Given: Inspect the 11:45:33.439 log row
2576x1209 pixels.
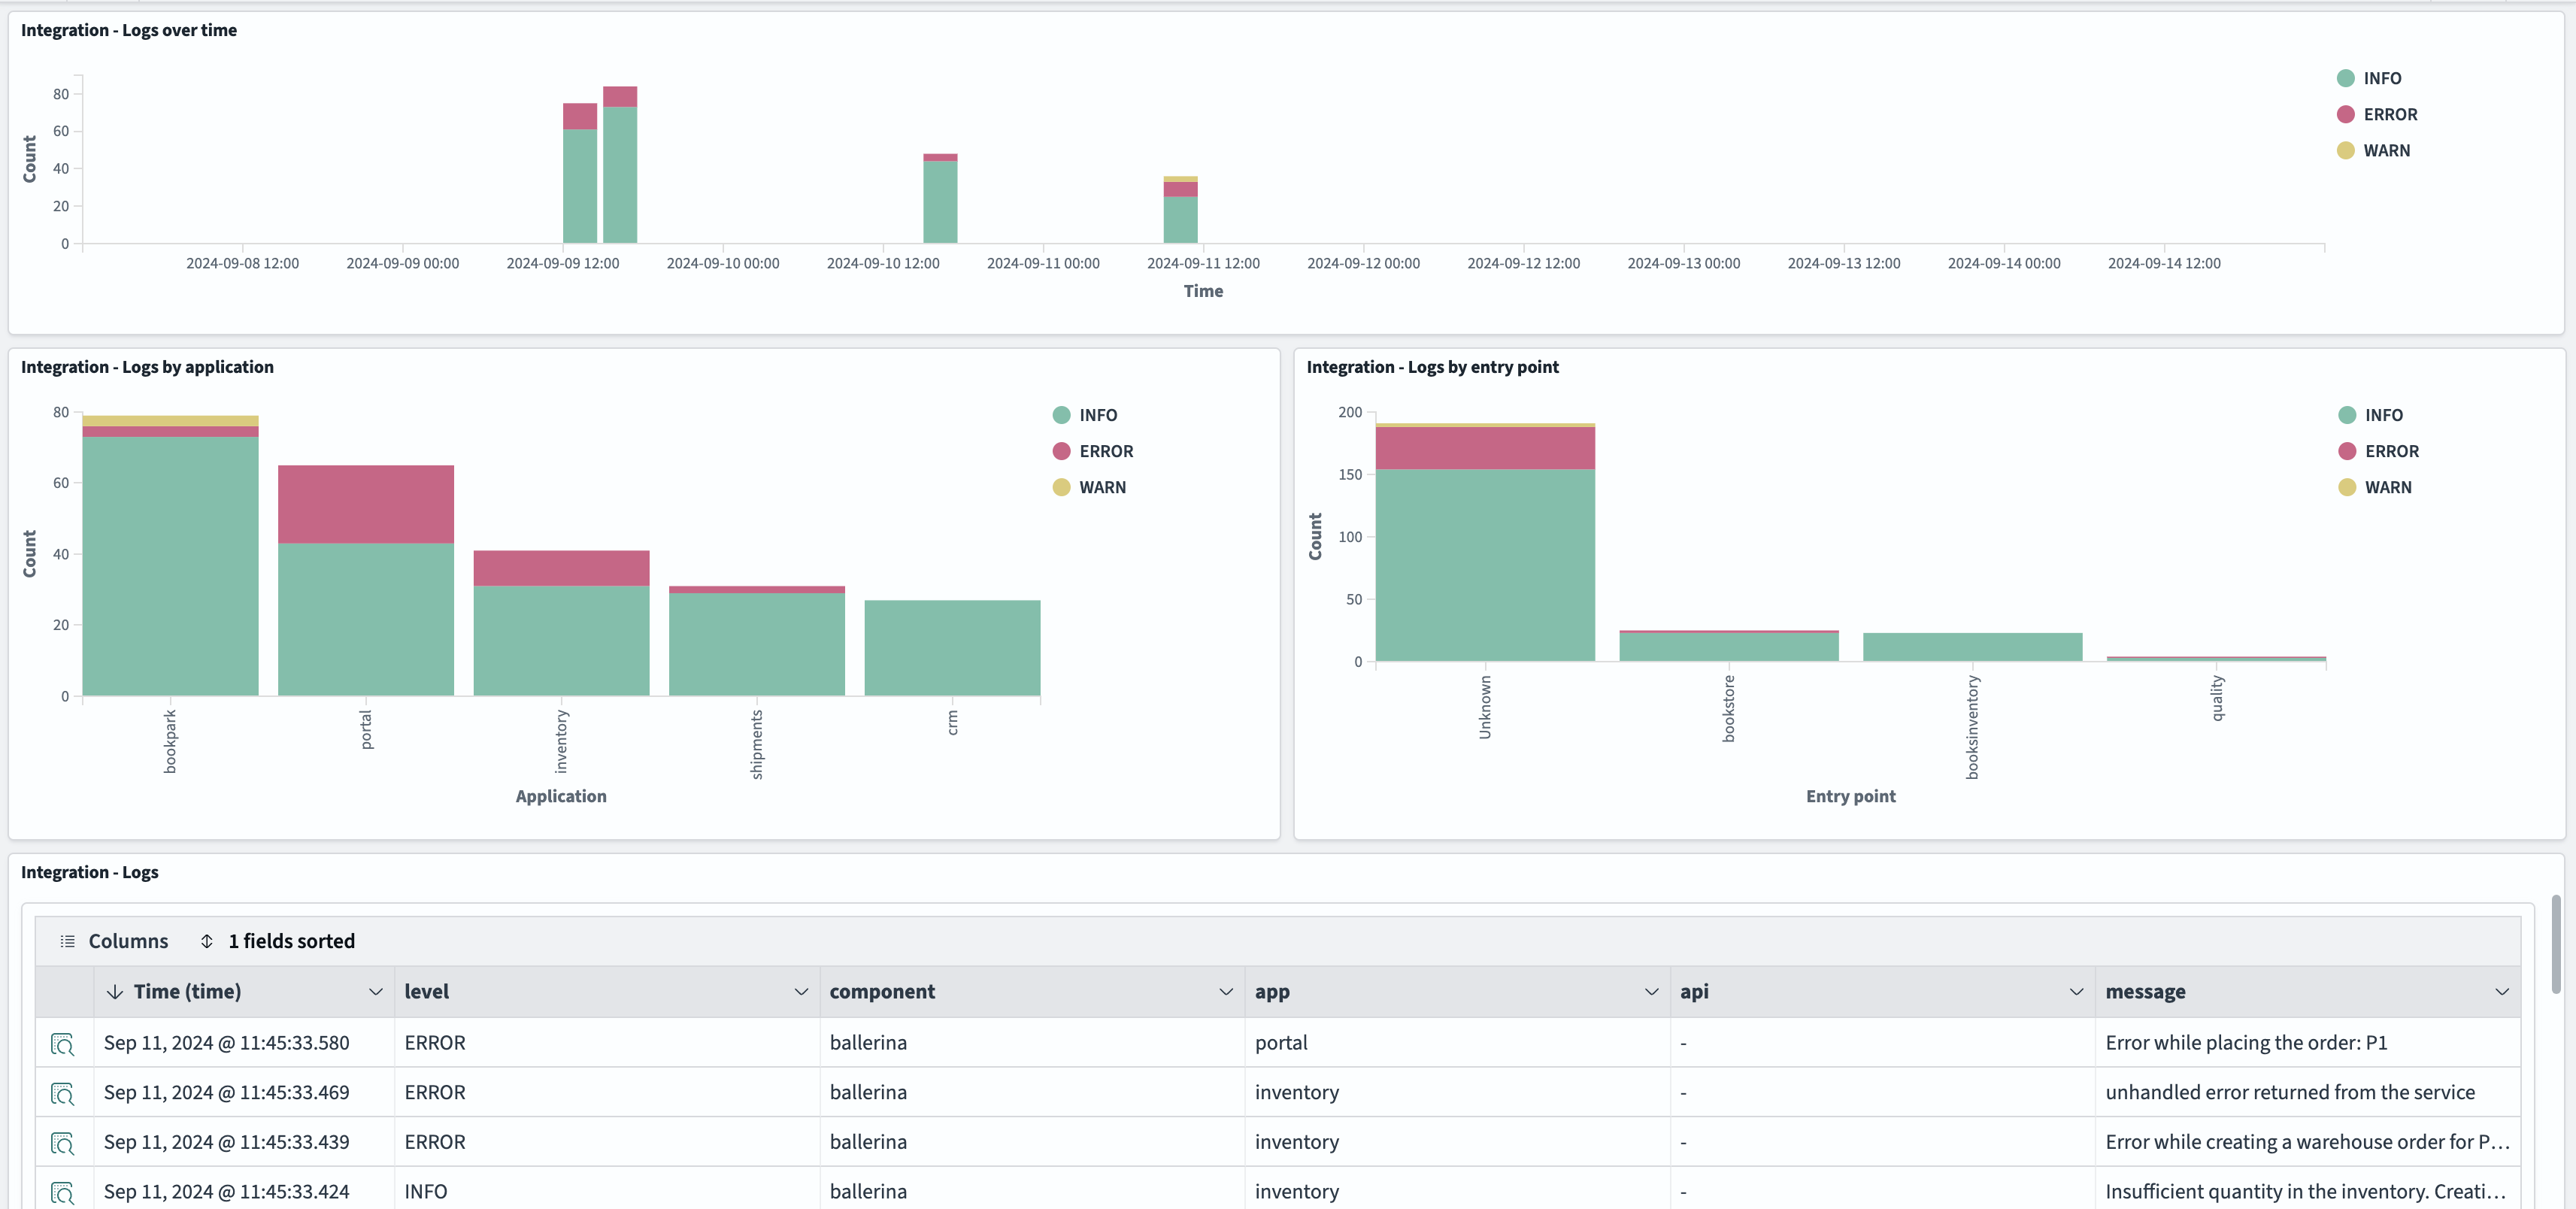Looking at the screenshot, I should (x=62, y=1143).
